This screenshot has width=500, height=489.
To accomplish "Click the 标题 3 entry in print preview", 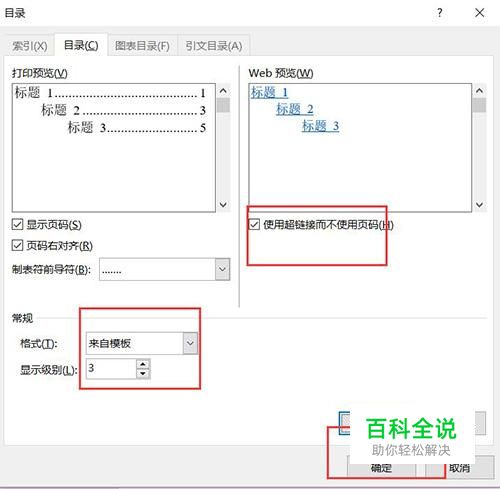I will (x=137, y=127).
